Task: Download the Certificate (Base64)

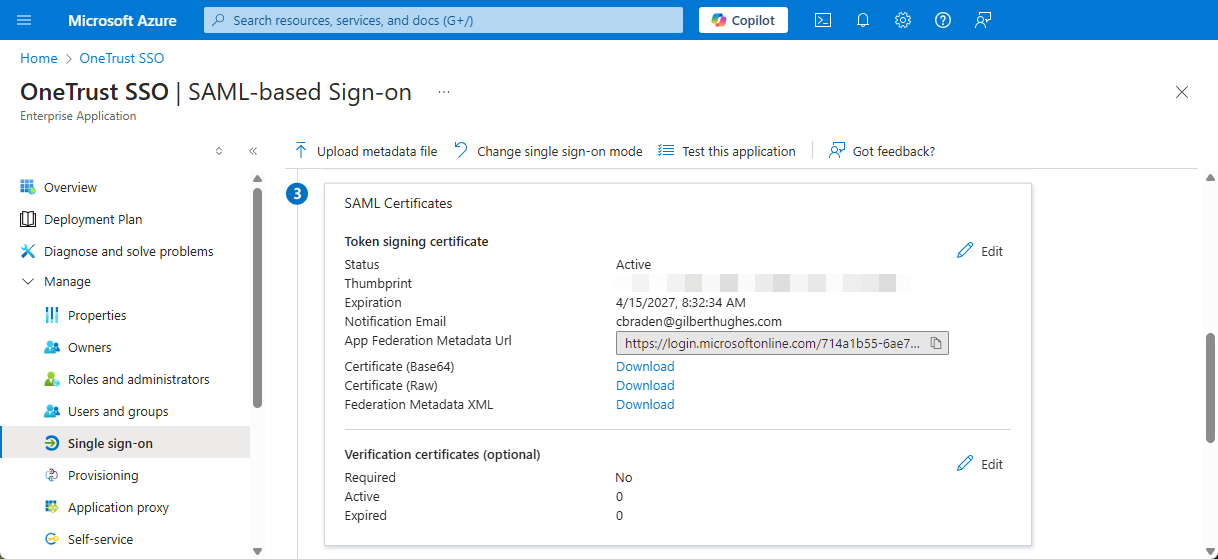Action: click(x=645, y=366)
